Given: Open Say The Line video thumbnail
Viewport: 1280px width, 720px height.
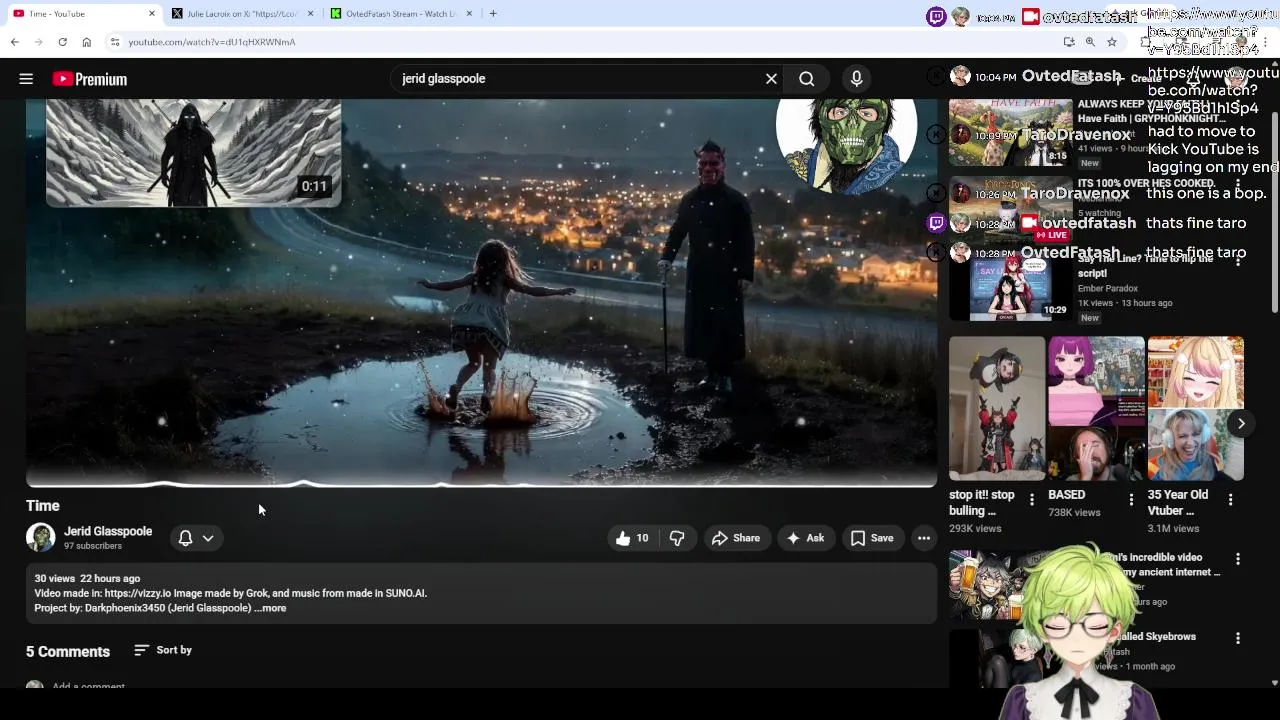Looking at the screenshot, I should click(1010, 285).
